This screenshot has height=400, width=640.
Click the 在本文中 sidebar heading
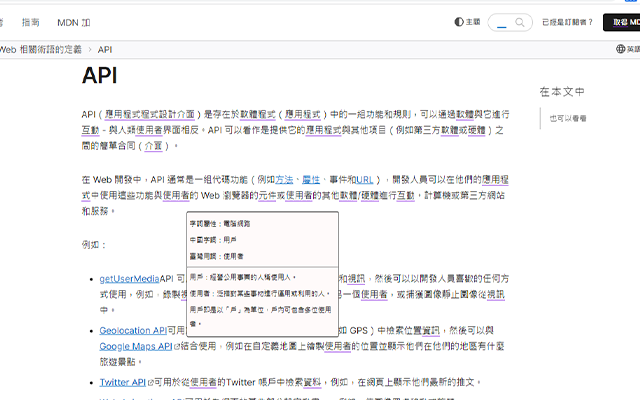point(562,92)
